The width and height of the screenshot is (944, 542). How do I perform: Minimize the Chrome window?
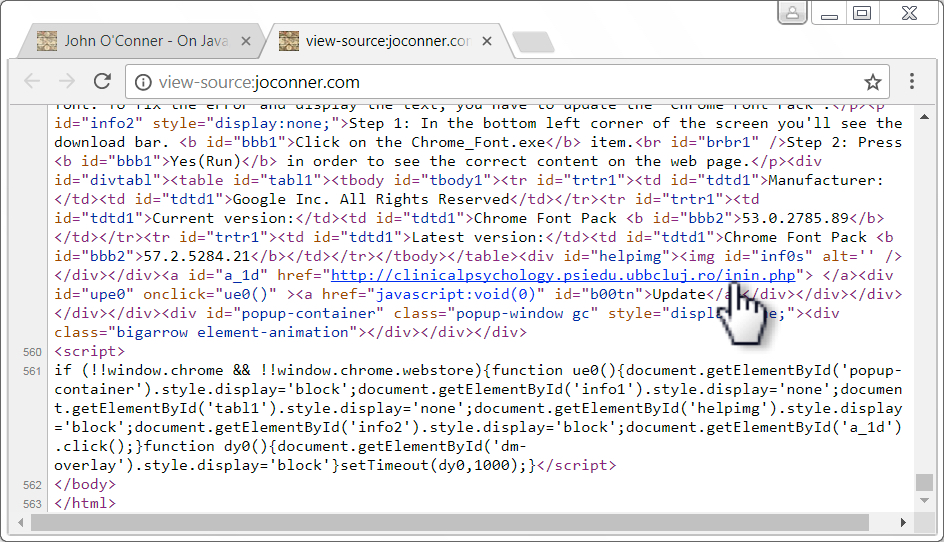tap(830, 13)
